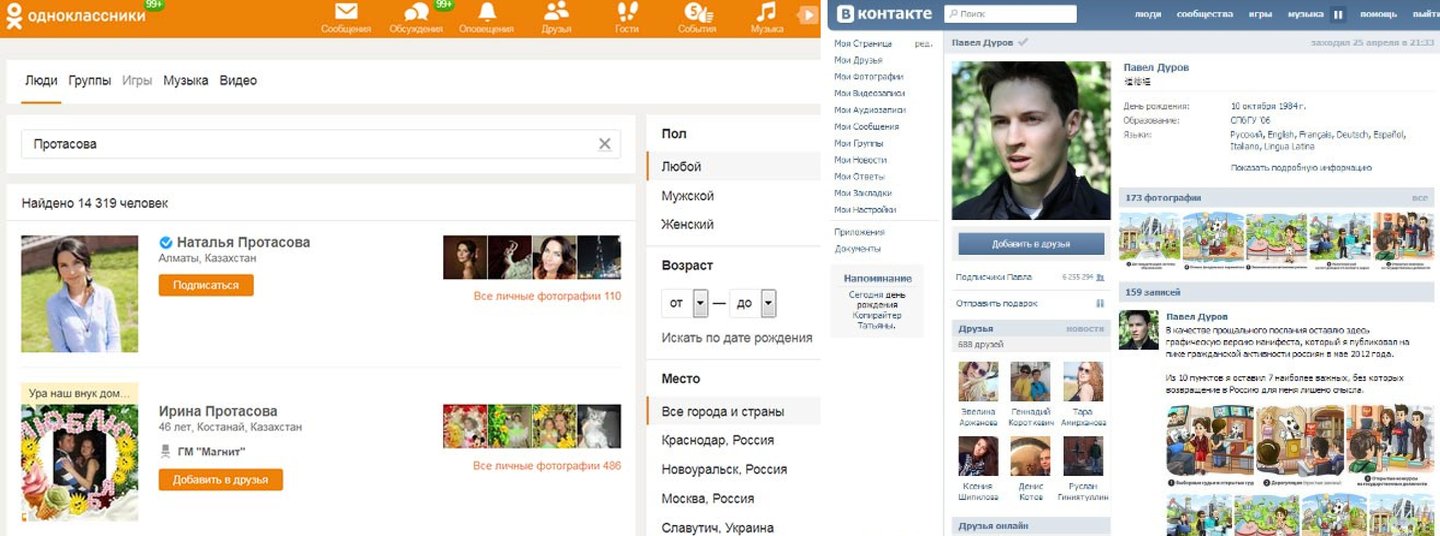Open Мои Сообщения in VK sidebar
Image resolution: width=1440 pixels, height=536 pixels.
coord(867,127)
